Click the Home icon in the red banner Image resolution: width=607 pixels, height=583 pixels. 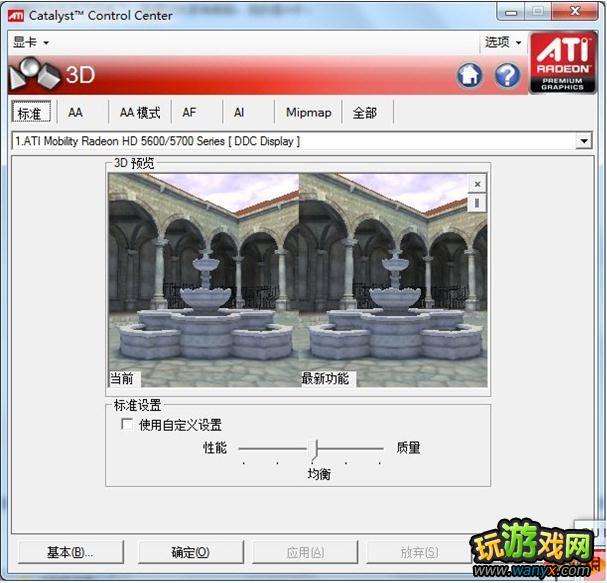[469, 74]
